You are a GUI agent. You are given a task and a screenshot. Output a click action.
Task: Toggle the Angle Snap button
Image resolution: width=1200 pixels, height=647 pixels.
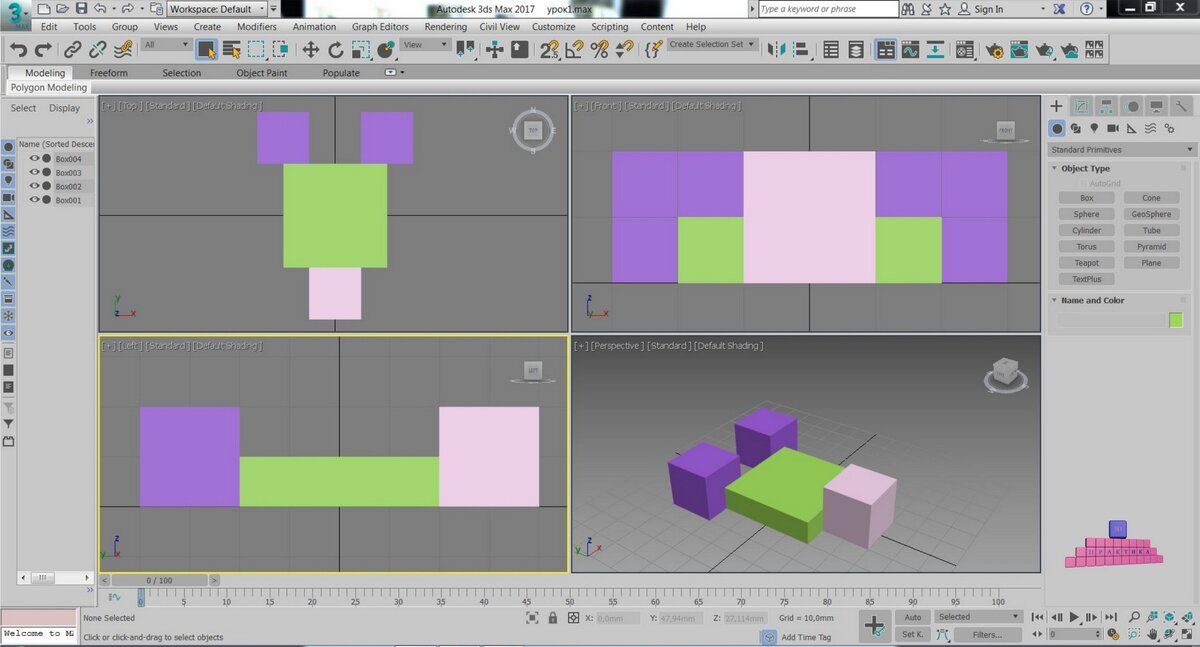pyautogui.click(x=574, y=49)
